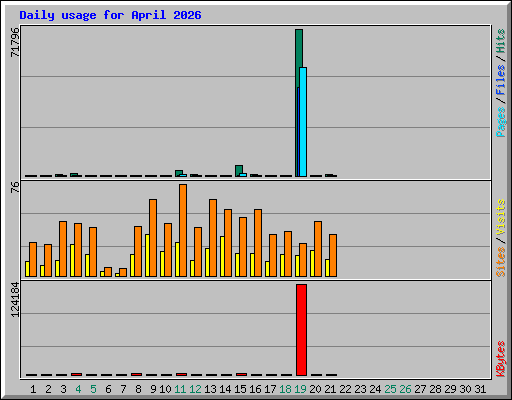Select the yellow bar for day 4
Viewport: 512px width, 400px height.
tap(72, 260)
